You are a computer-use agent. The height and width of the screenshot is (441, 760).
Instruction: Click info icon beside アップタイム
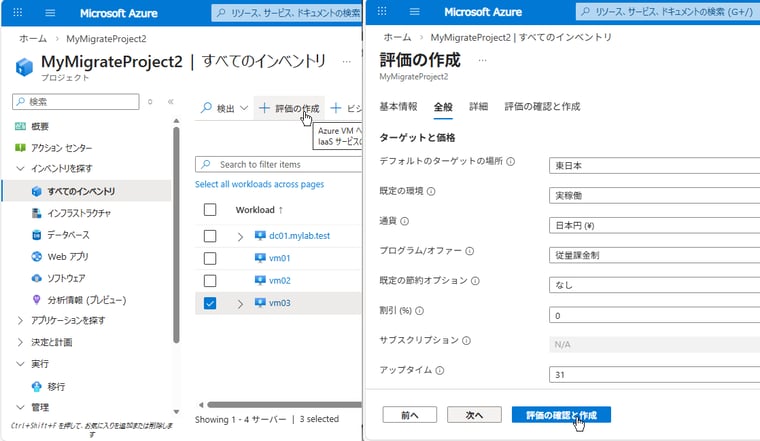click(440, 371)
